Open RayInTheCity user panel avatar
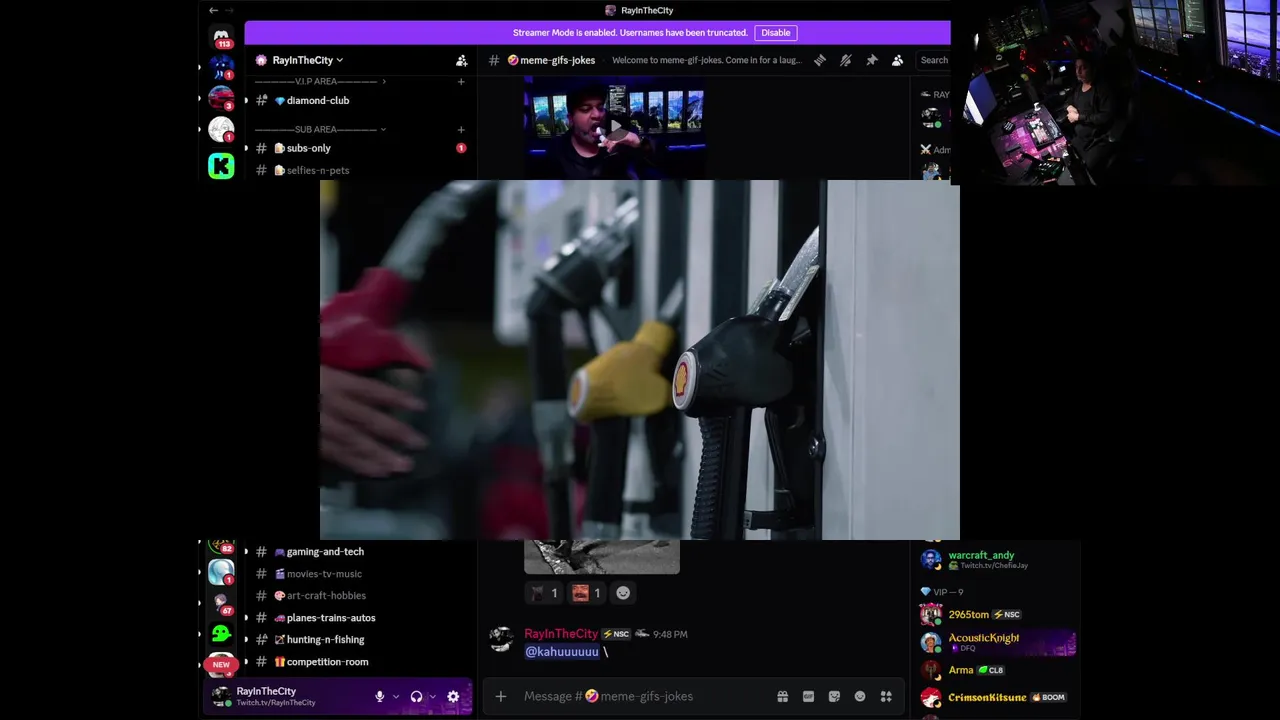1280x720 pixels. click(221, 696)
